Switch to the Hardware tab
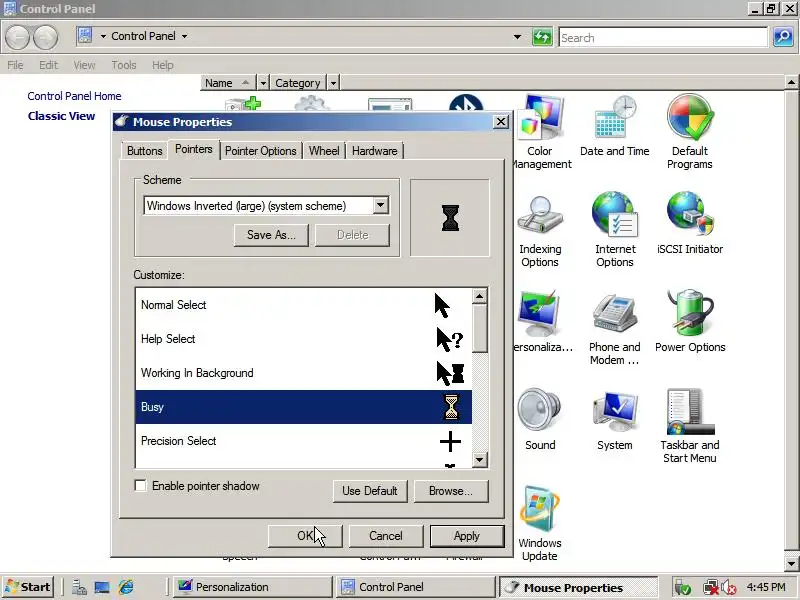This screenshot has width=800, height=600. (x=374, y=151)
